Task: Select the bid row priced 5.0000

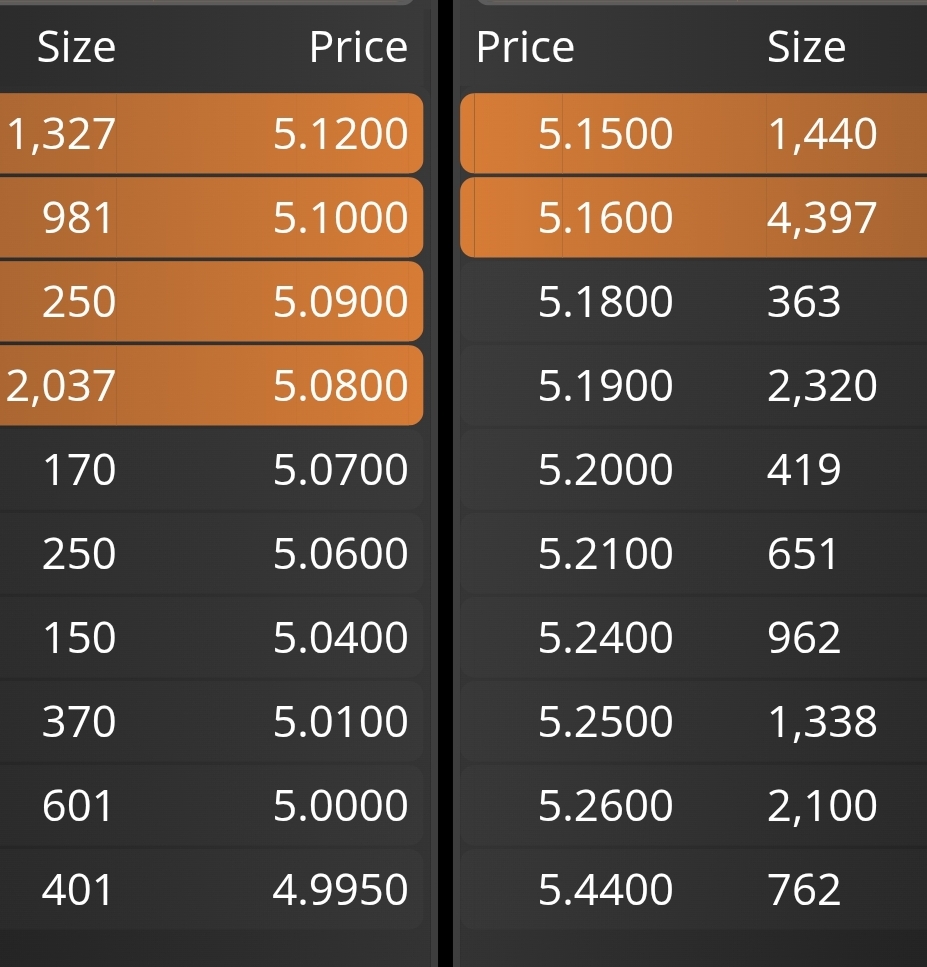Action: coord(212,805)
